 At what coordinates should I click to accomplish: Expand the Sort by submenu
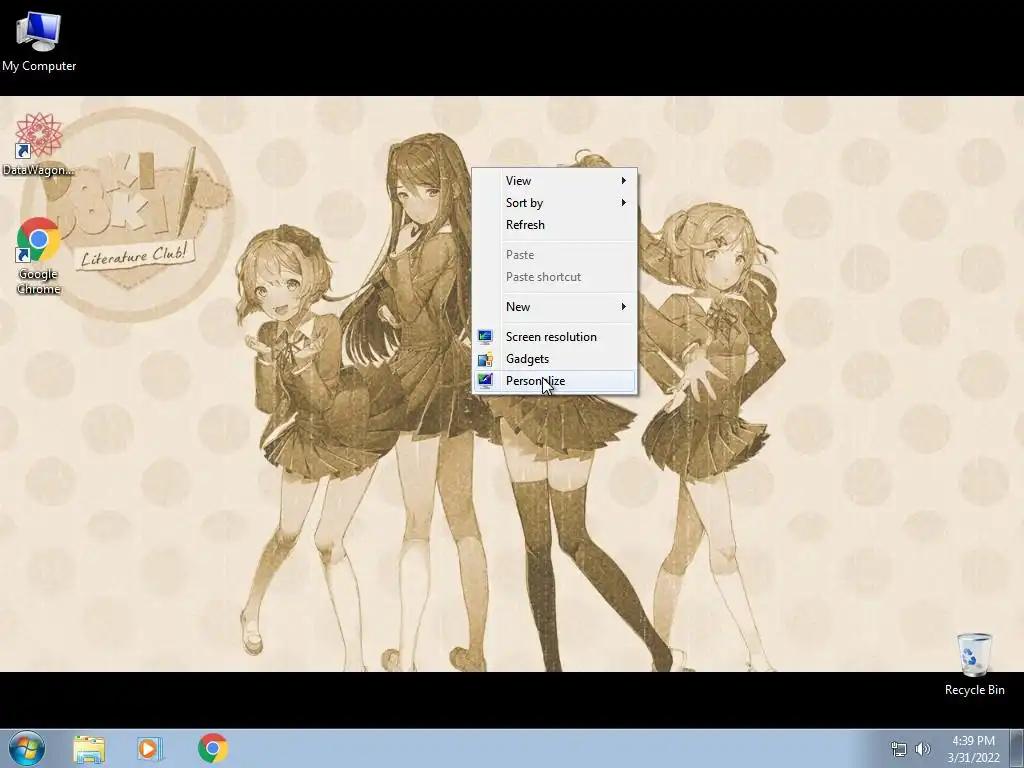coord(554,203)
